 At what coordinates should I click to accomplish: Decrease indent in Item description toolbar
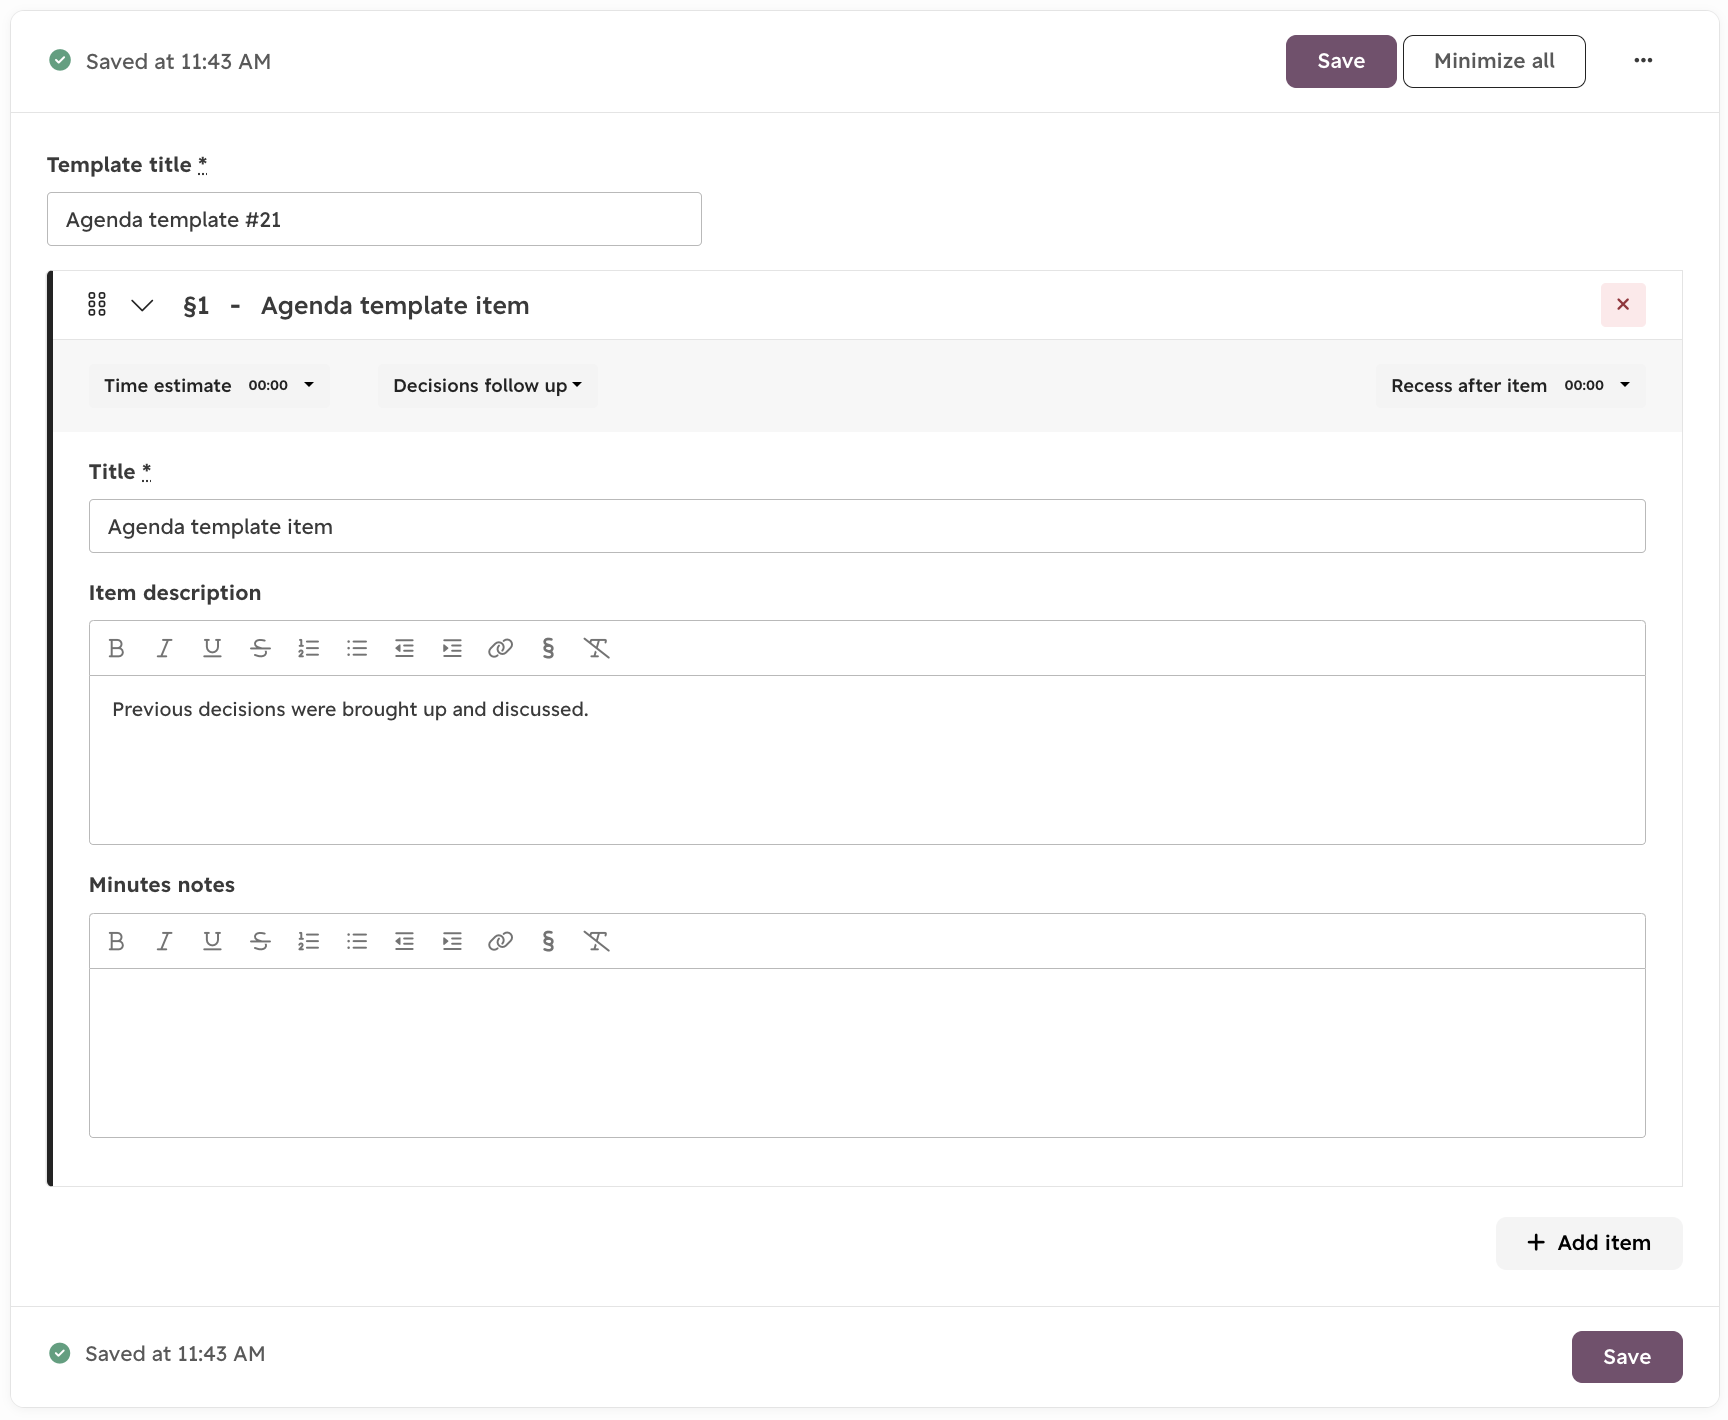click(404, 648)
